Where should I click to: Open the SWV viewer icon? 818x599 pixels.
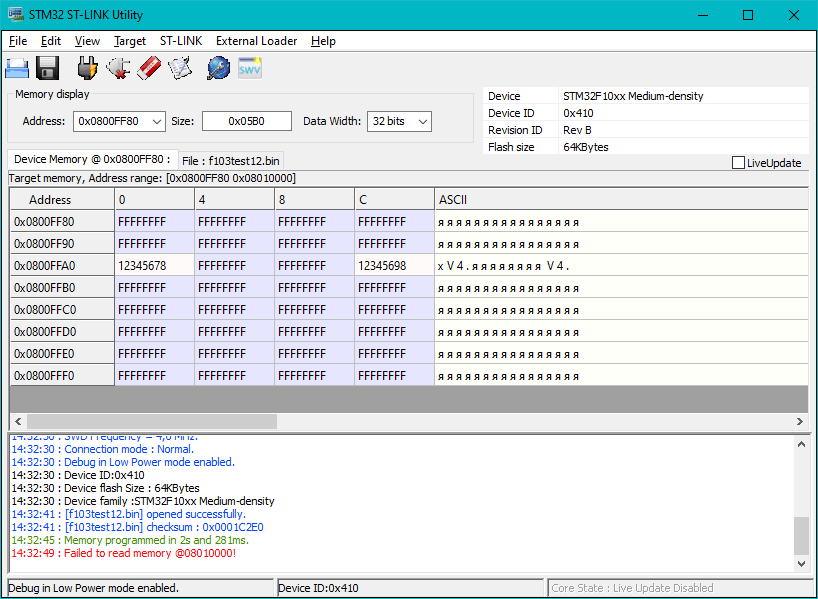[x=249, y=68]
